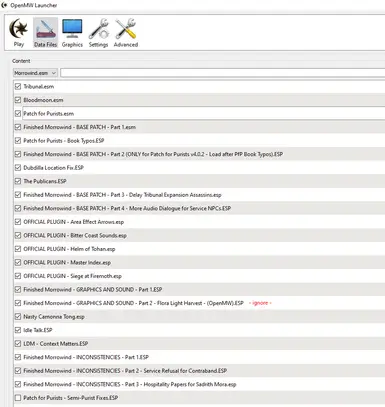385x407 pixels.
Task: Toggle Dubdilla Location Fix.ESP checkbox
Action: pyautogui.click(x=18, y=168)
